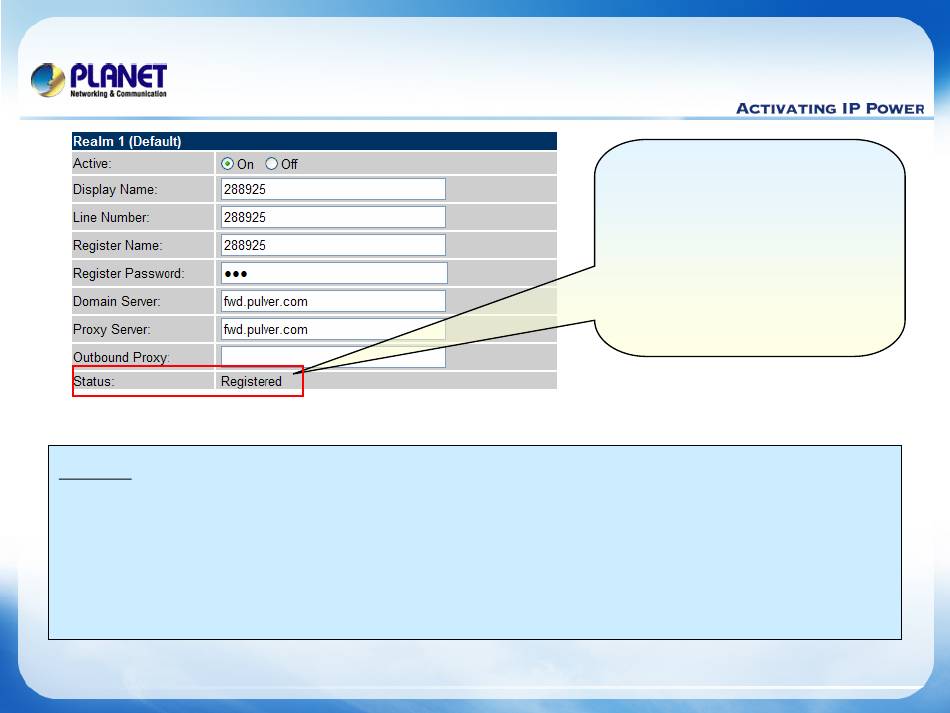Focus the Register Name text box
Screen dimensions: 950x713
(x=331, y=245)
